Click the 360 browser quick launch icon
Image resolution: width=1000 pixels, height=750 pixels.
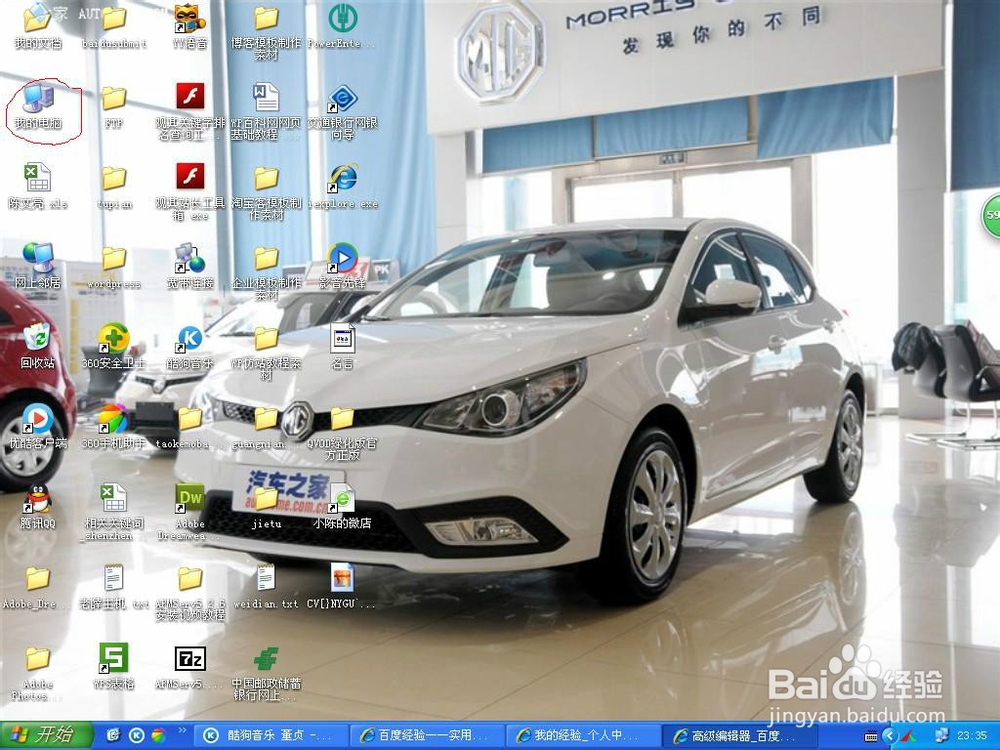point(158,735)
